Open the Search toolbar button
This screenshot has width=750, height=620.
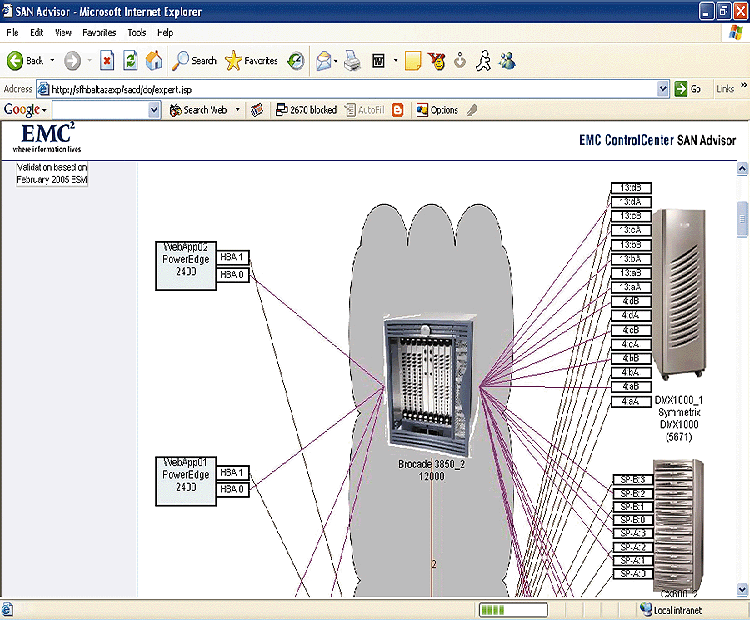[x=195, y=61]
